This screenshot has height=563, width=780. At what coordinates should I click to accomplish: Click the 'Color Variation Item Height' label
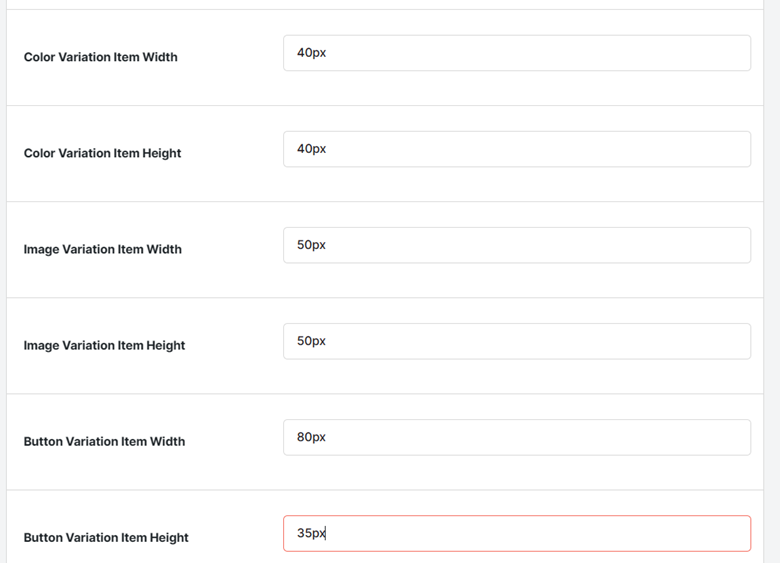tap(102, 153)
